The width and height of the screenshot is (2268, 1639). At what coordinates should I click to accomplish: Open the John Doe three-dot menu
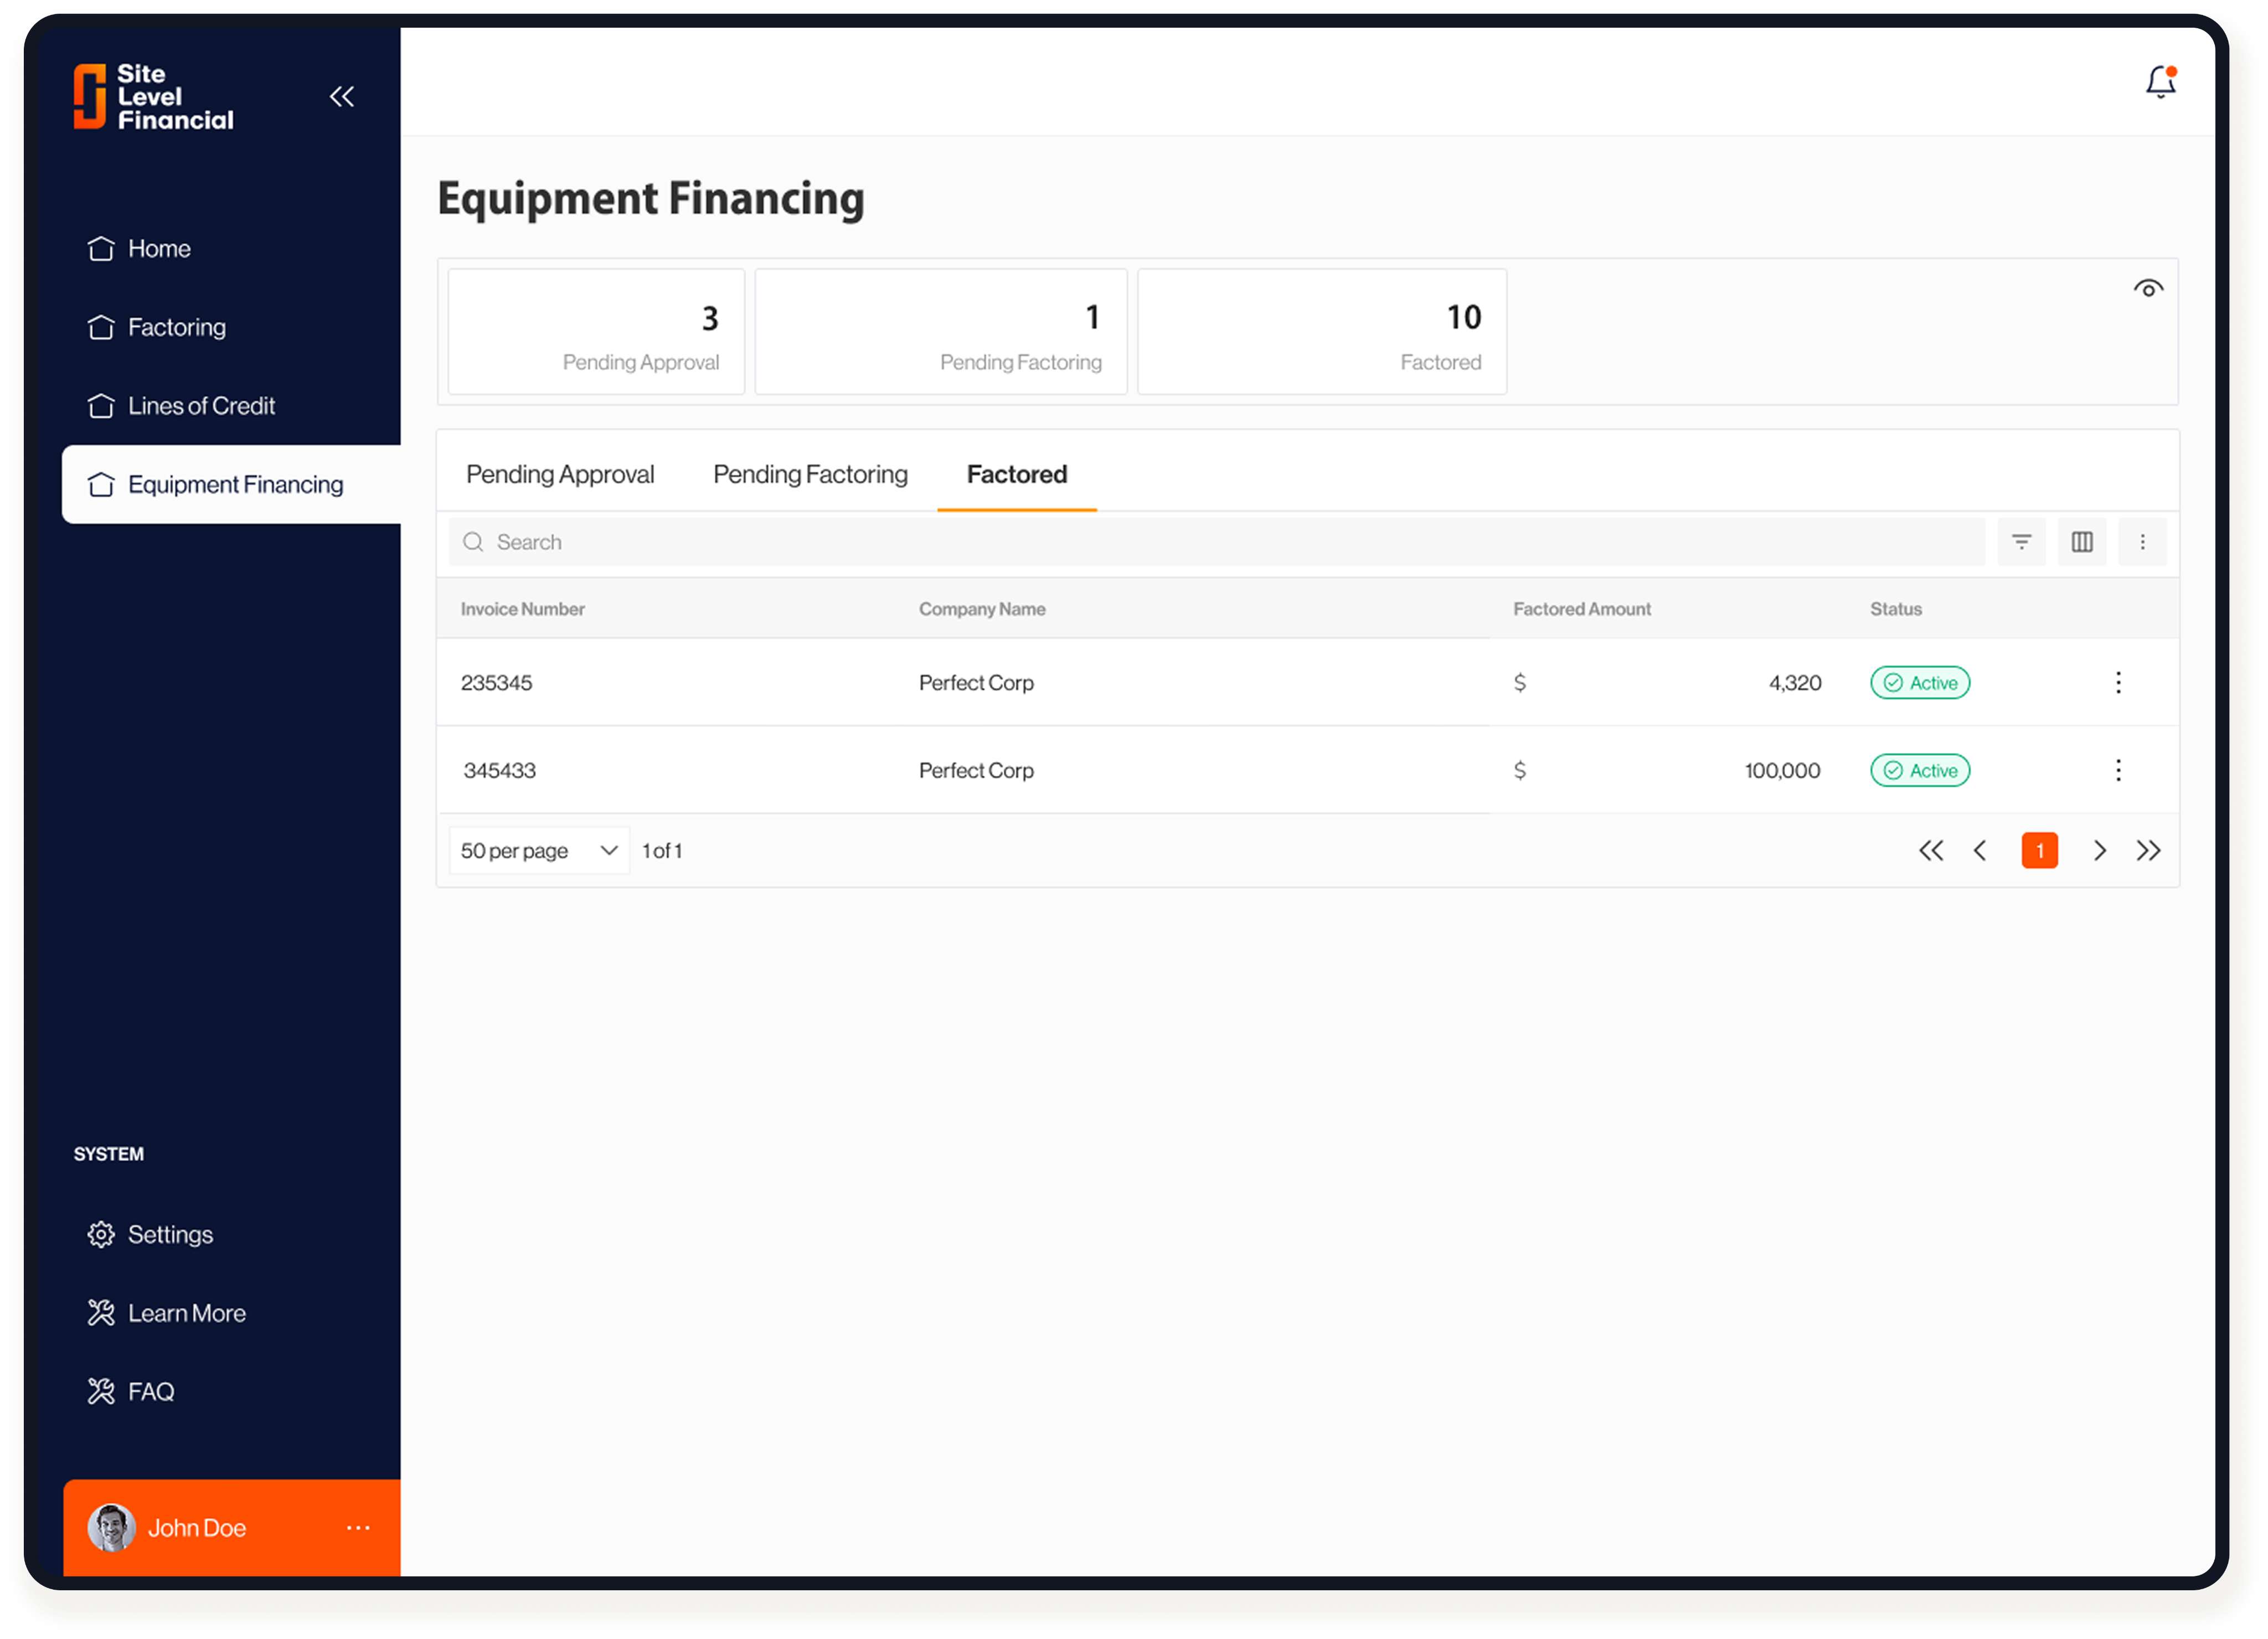pos(358,1527)
